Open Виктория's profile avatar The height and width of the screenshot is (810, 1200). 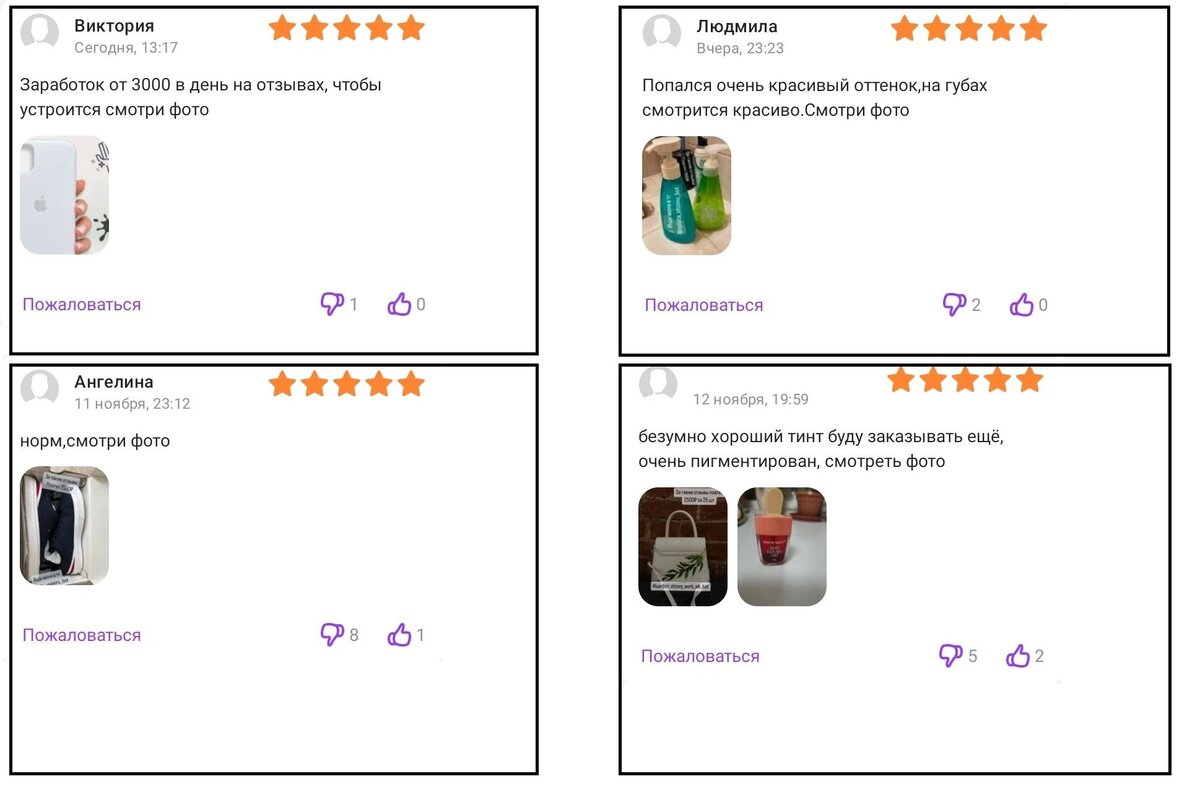pyautogui.click(x=40, y=33)
